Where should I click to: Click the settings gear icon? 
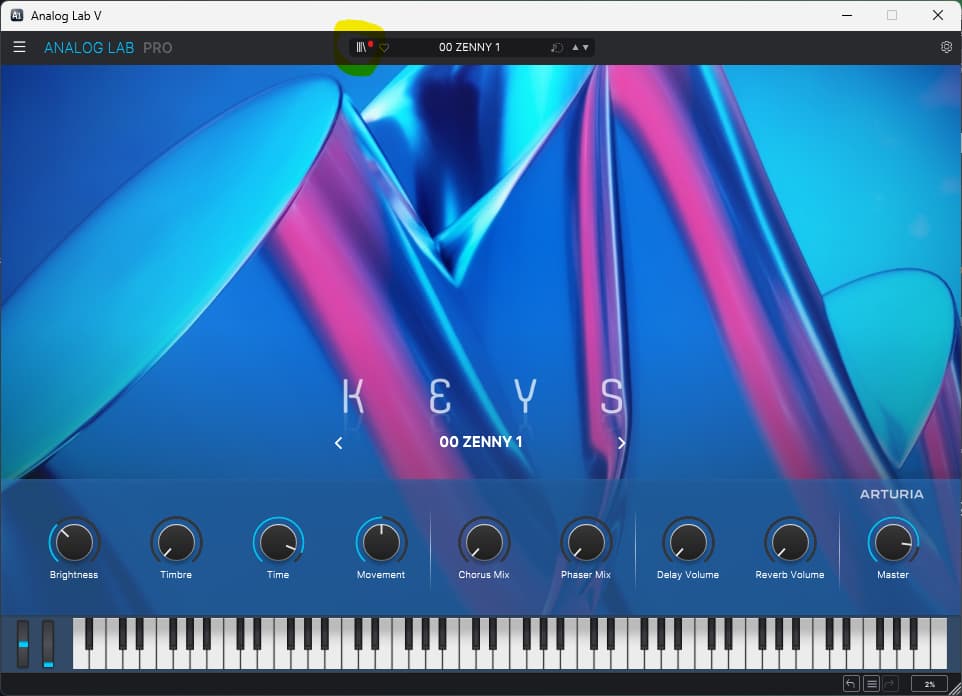(x=946, y=47)
